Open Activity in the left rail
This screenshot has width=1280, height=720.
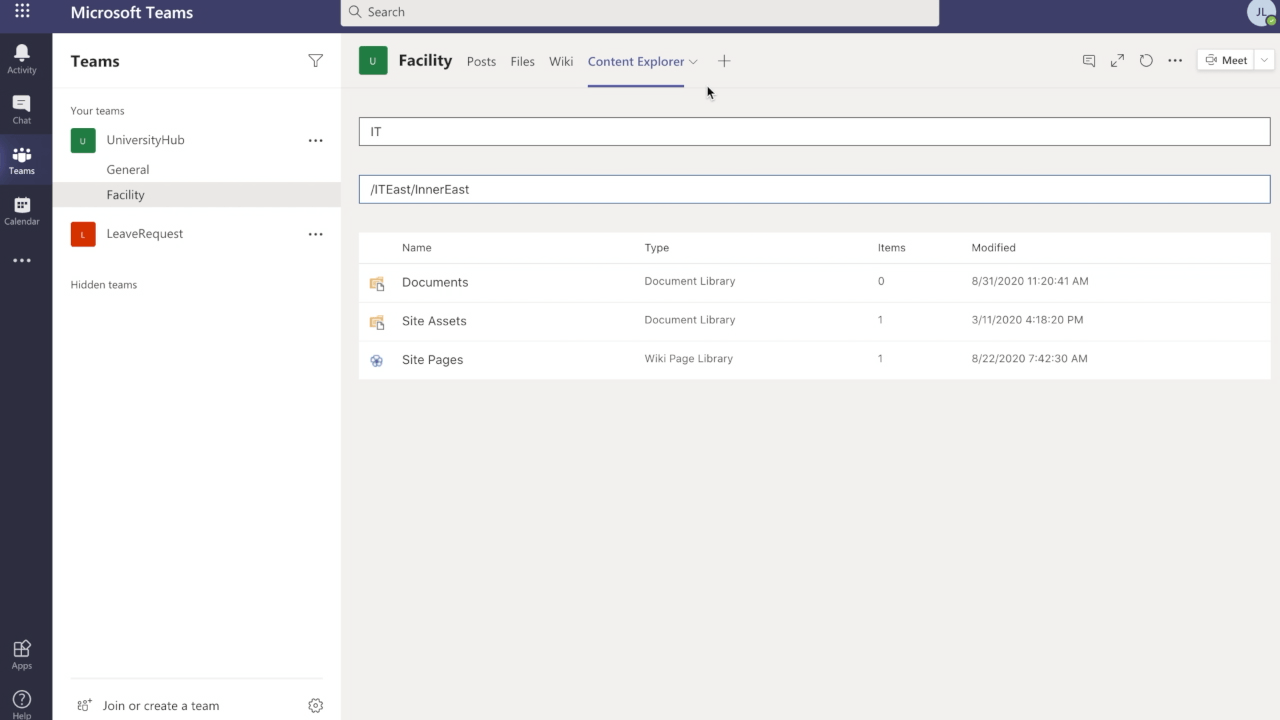(22, 59)
